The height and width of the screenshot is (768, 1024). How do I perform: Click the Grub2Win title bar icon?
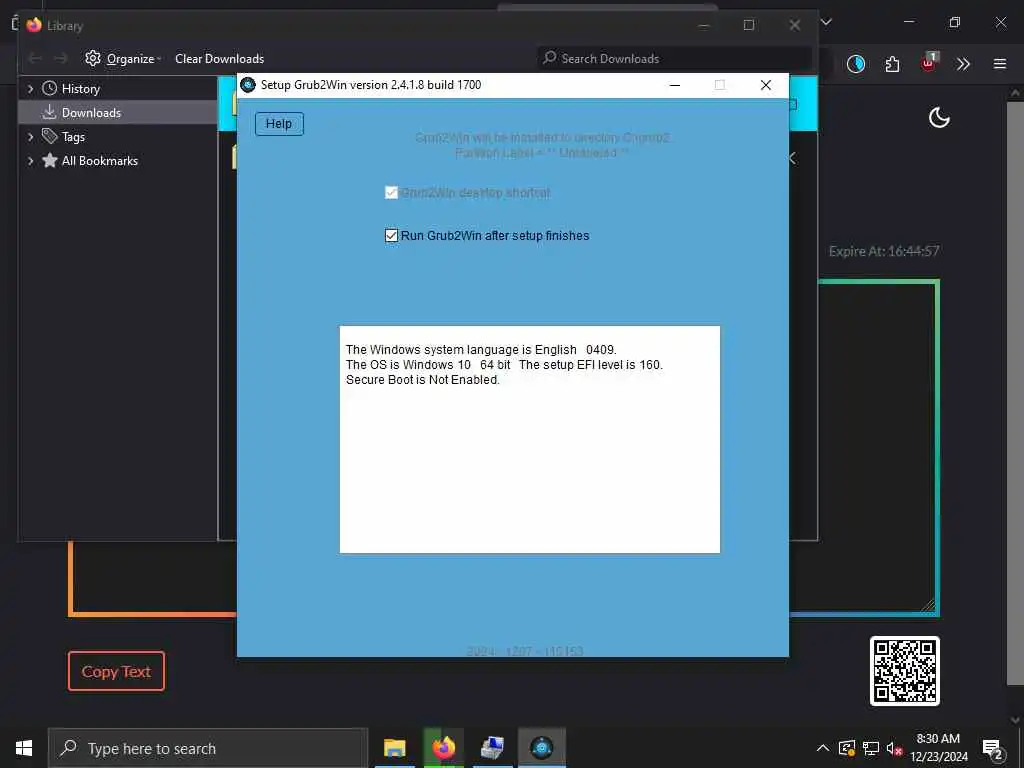pyautogui.click(x=248, y=85)
